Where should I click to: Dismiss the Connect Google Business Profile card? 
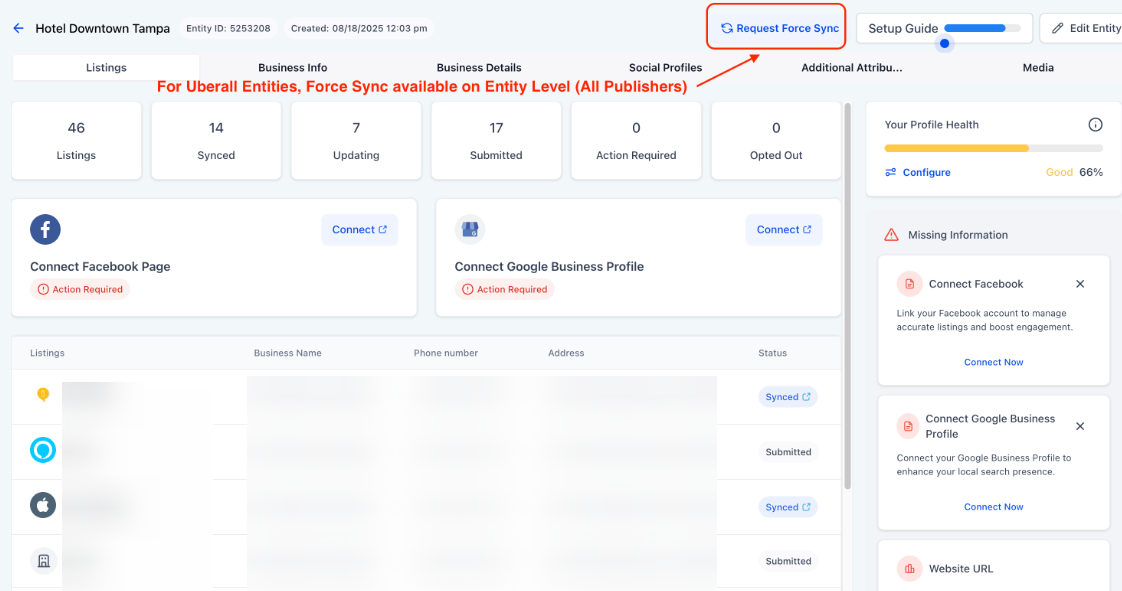point(1080,426)
